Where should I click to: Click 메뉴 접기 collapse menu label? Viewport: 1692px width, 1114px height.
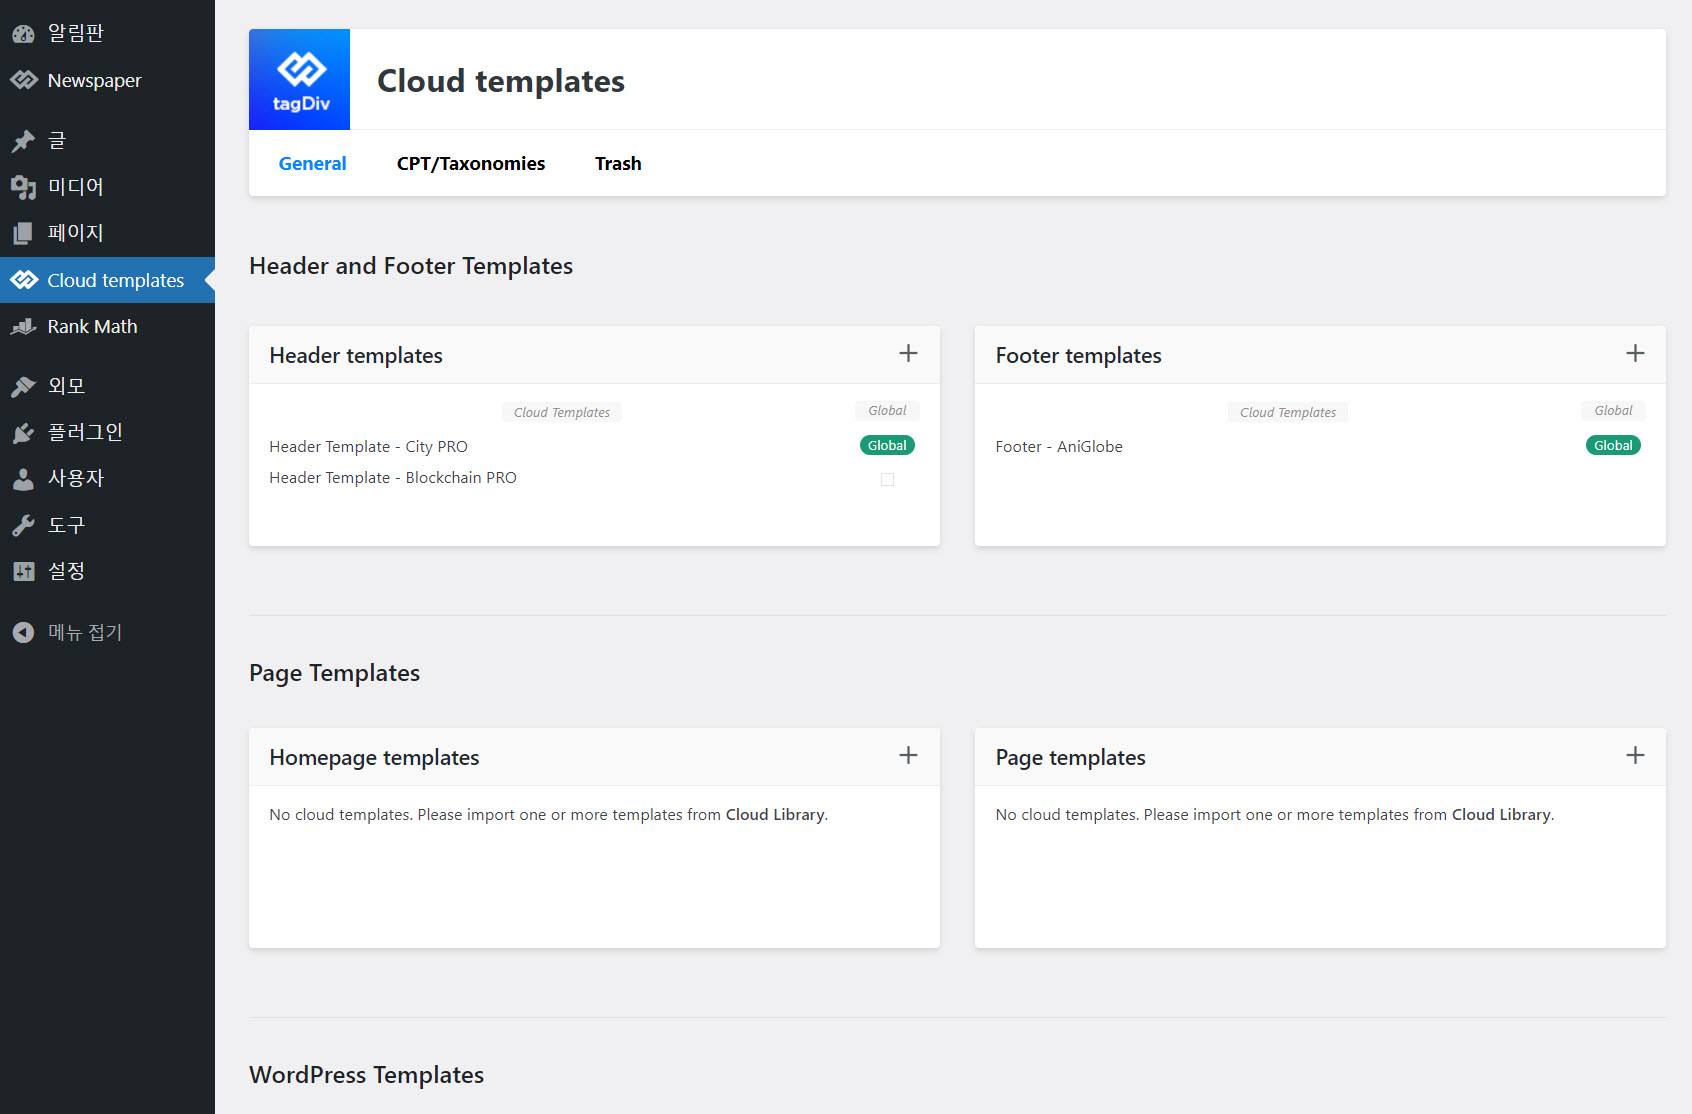pos(85,632)
